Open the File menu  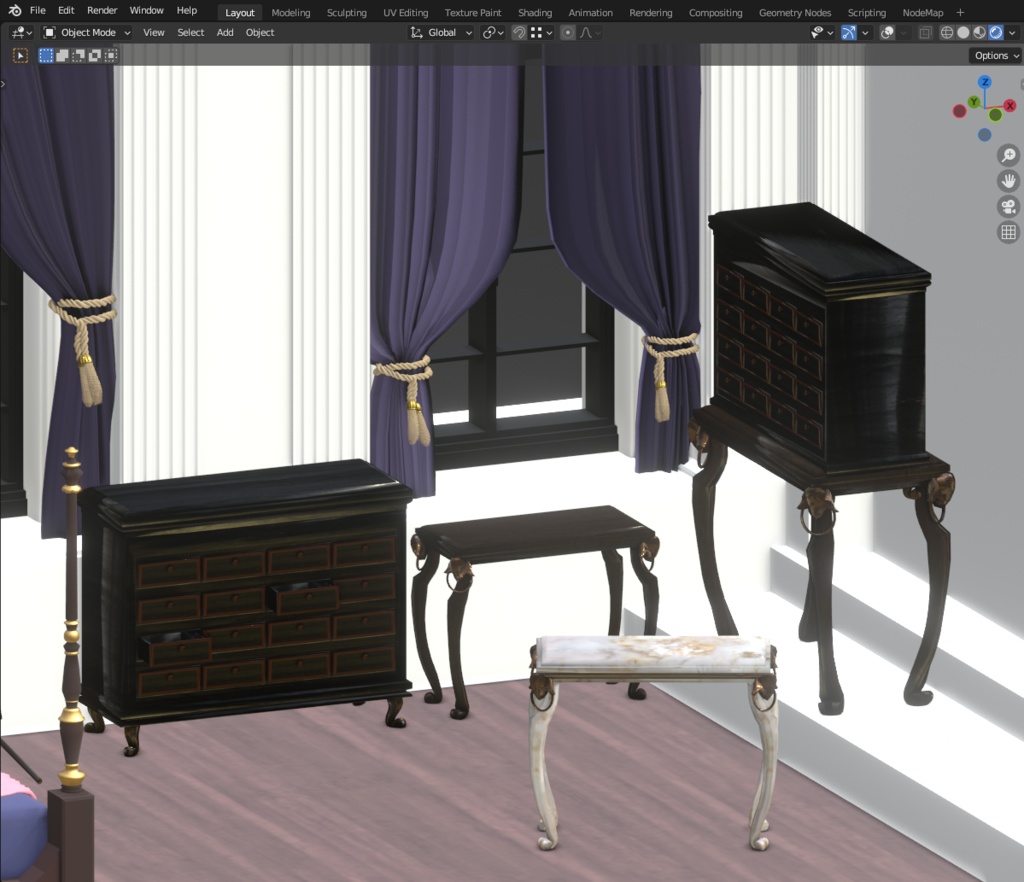pos(38,10)
